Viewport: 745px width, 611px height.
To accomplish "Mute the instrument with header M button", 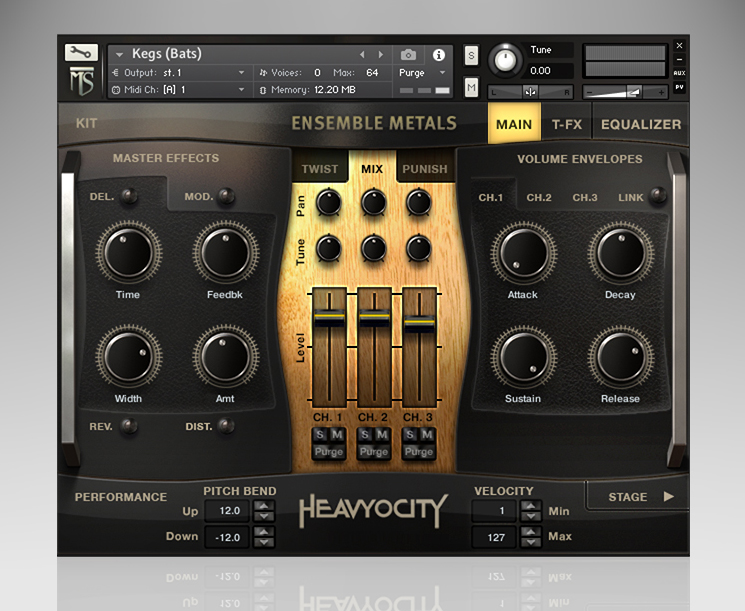I will [x=471, y=87].
